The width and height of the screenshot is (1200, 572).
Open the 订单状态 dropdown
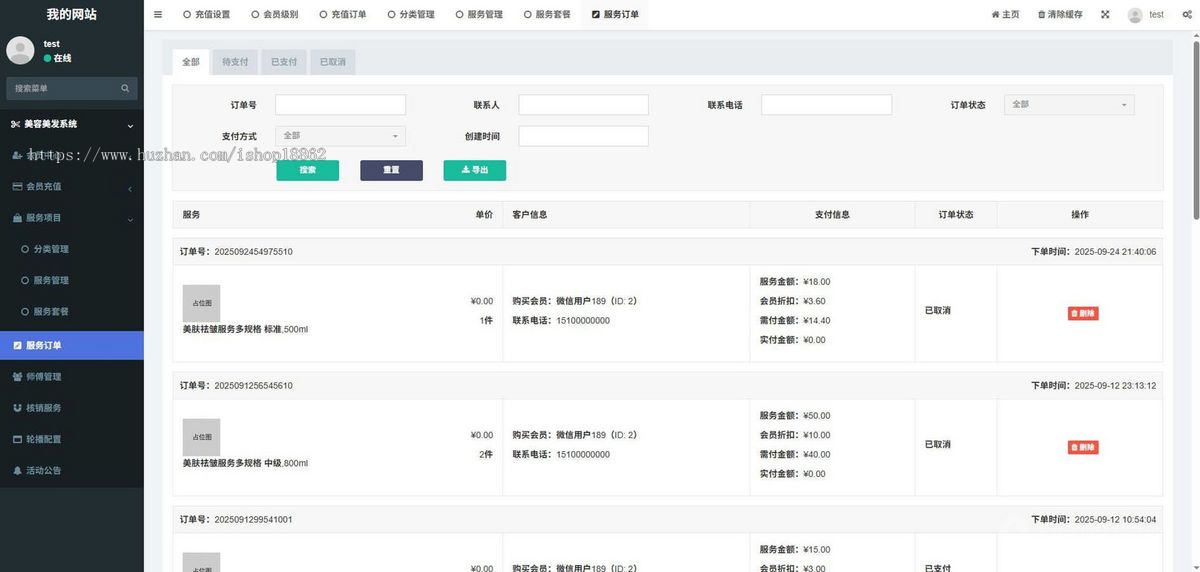pos(1069,104)
